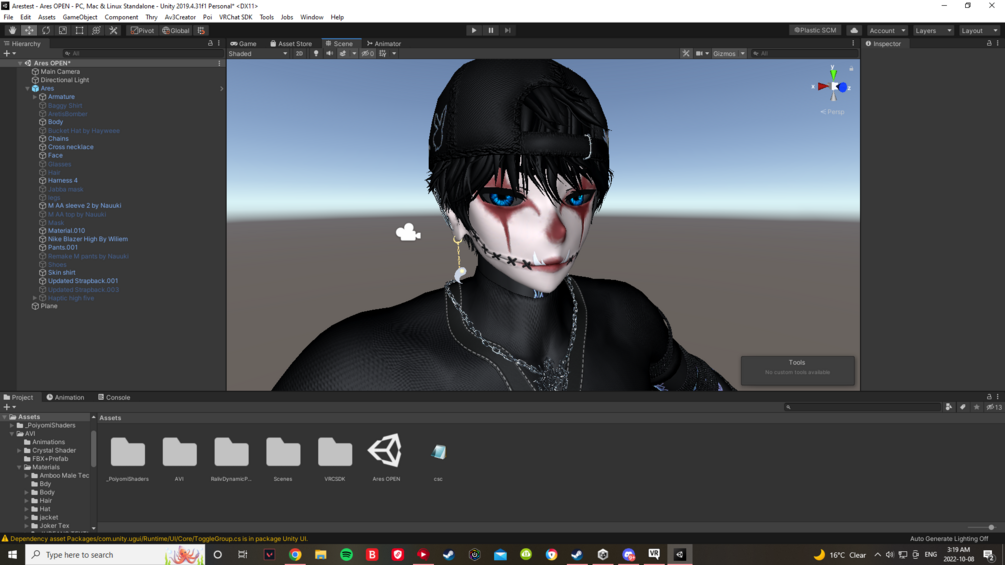Expand the Armature object
Image resolution: width=1005 pixels, height=565 pixels.
35,97
